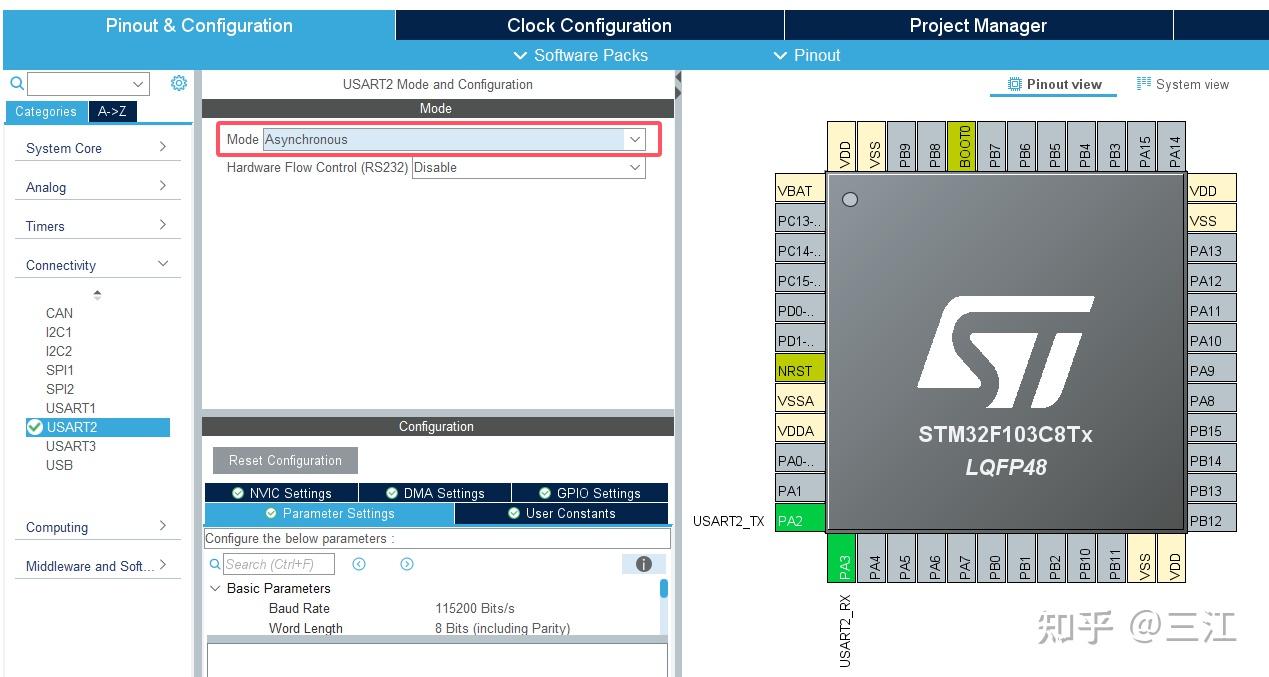The height and width of the screenshot is (677, 1269).
Task: Click the Reset Configuration button
Action: (285, 460)
